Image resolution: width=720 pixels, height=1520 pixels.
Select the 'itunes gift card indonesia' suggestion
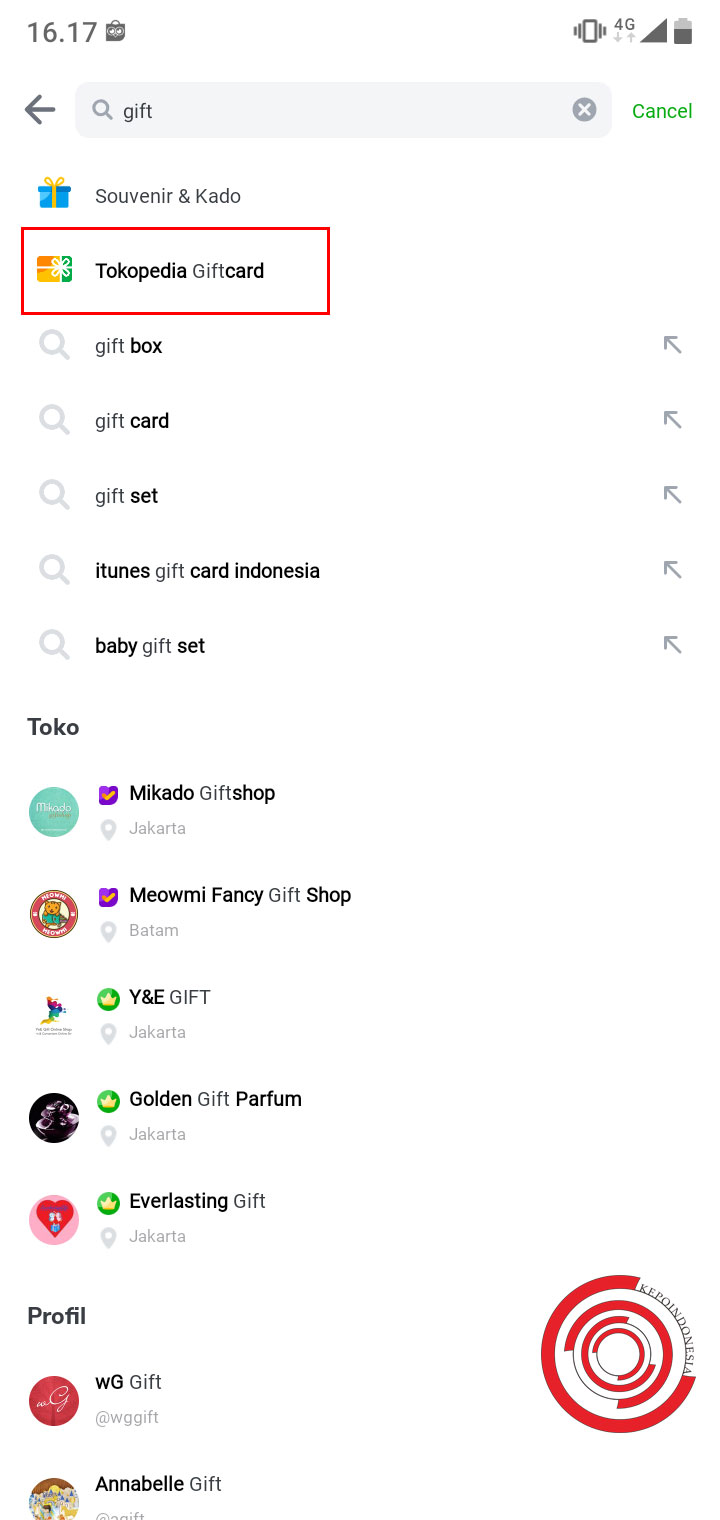[x=207, y=570]
